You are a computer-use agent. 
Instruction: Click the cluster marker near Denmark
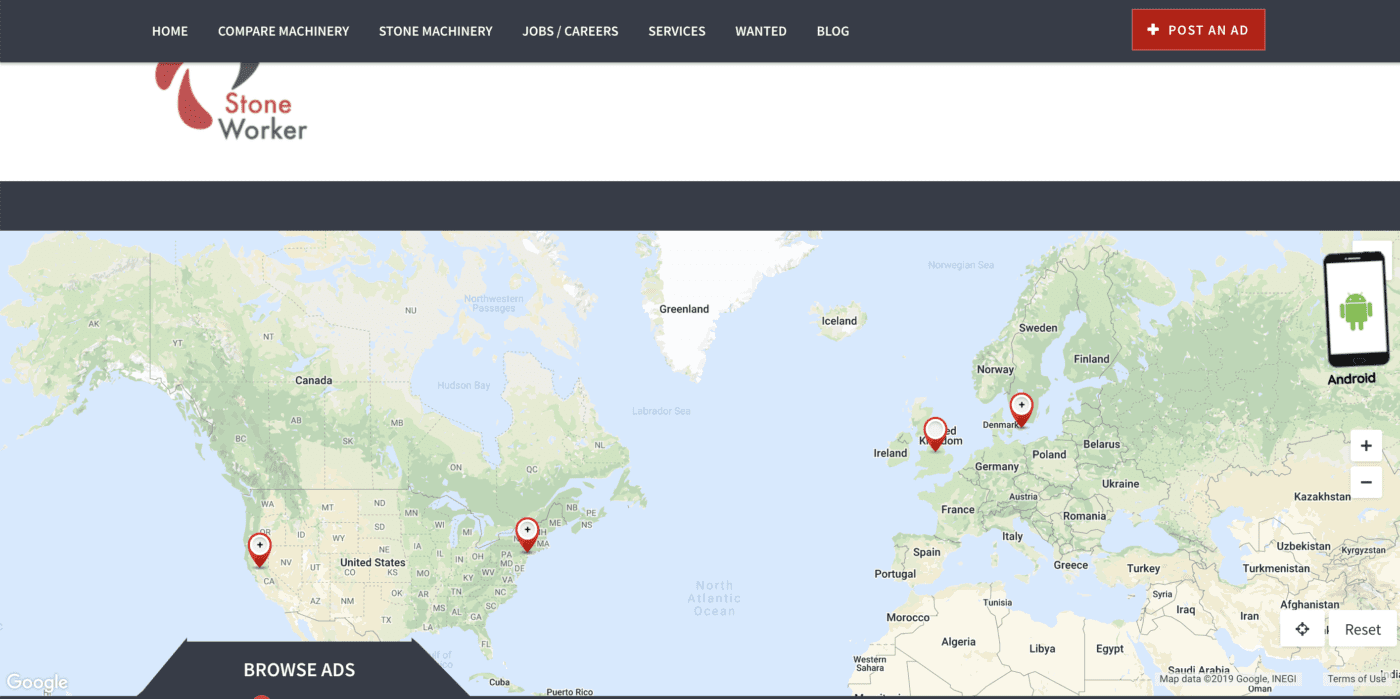point(1021,404)
